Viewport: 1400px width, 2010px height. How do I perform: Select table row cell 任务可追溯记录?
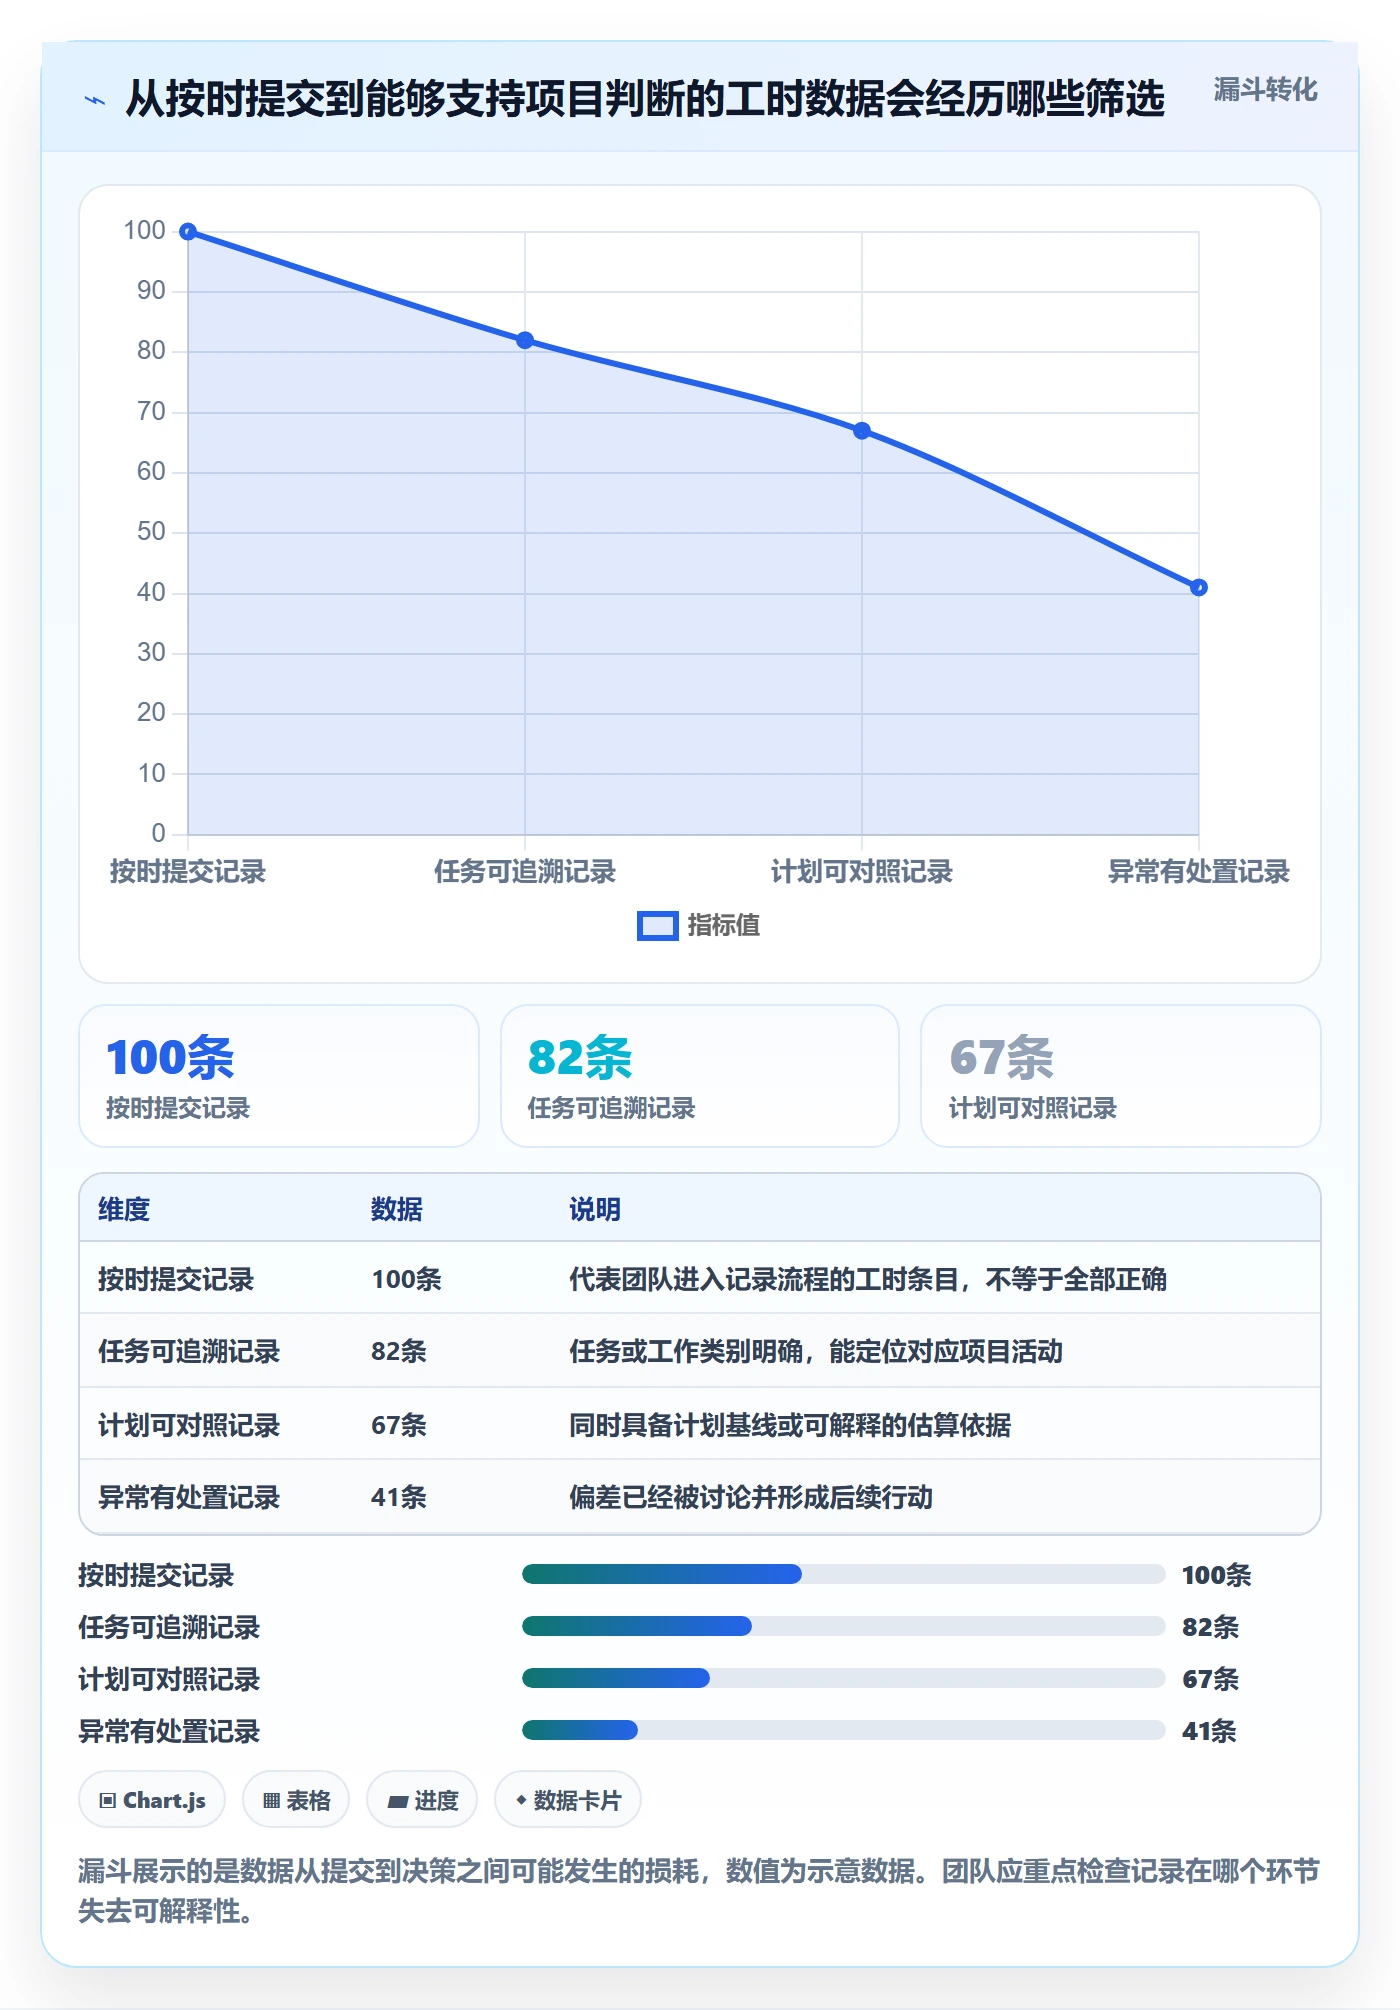(x=189, y=1352)
